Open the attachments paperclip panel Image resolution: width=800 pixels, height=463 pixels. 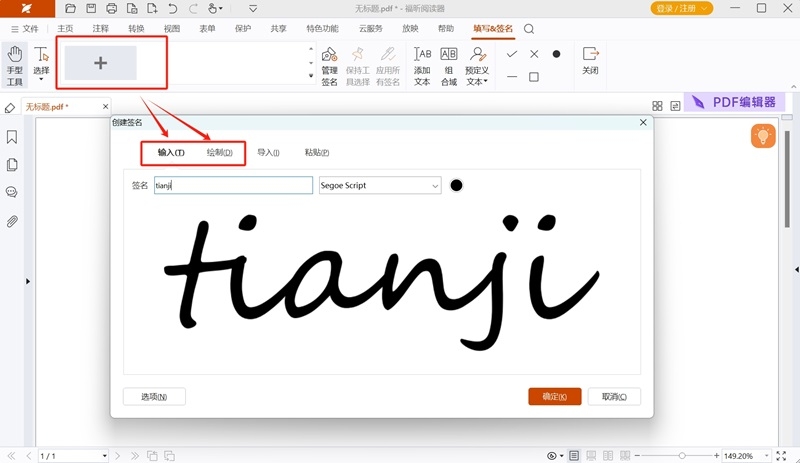point(12,221)
